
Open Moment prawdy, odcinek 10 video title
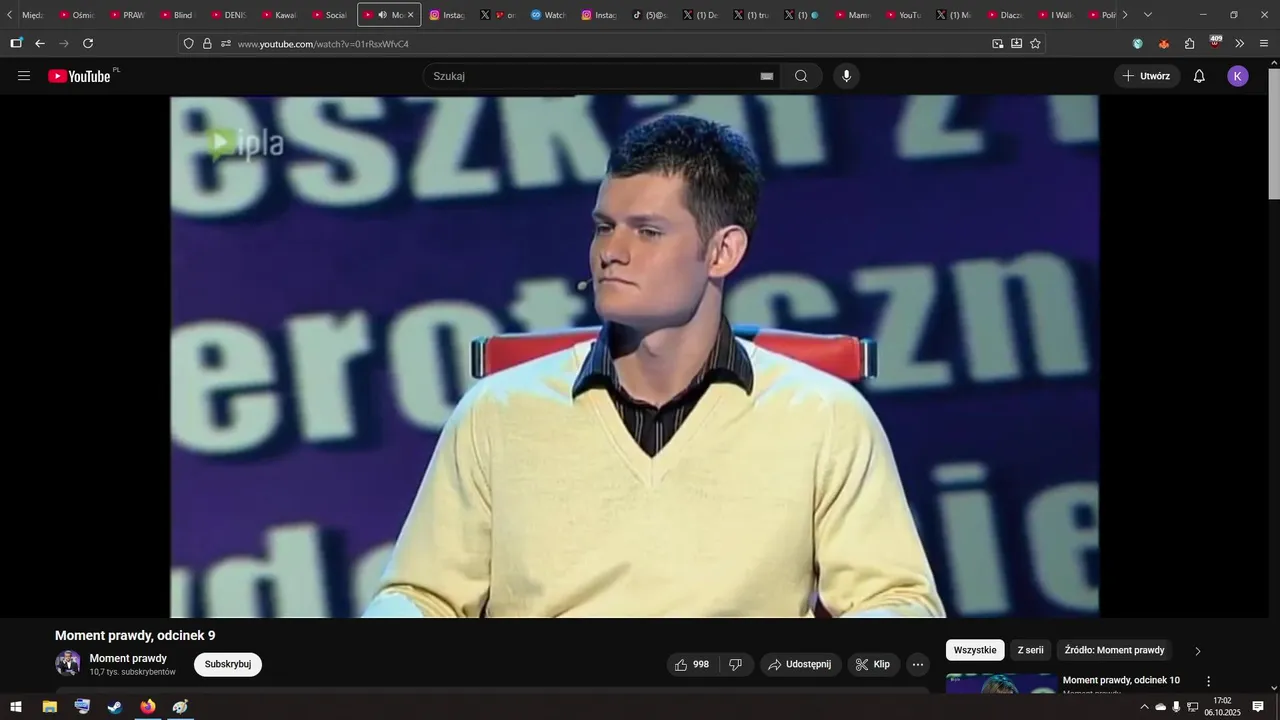[x=1121, y=680]
